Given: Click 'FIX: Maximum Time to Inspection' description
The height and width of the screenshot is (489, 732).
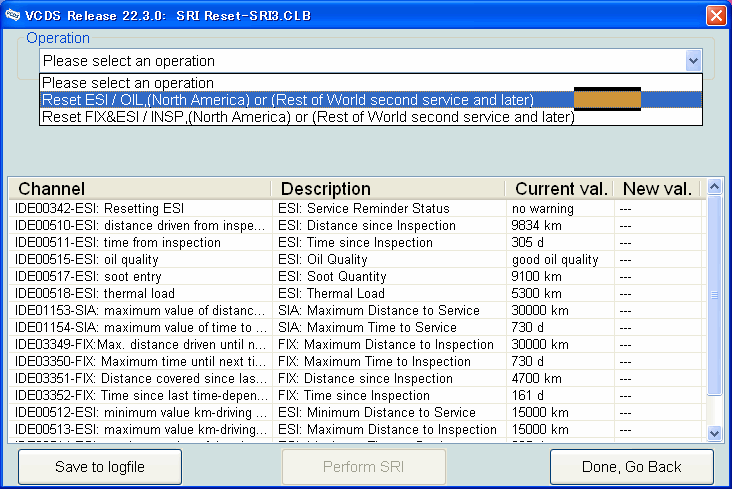Looking at the screenshot, I should pyautogui.click(x=374, y=361).
